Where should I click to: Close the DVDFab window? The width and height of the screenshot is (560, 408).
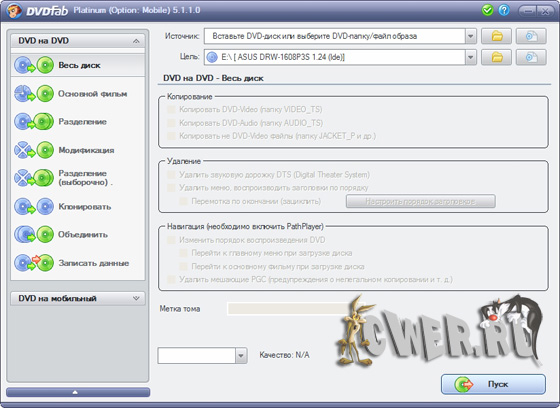click(x=545, y=11)
